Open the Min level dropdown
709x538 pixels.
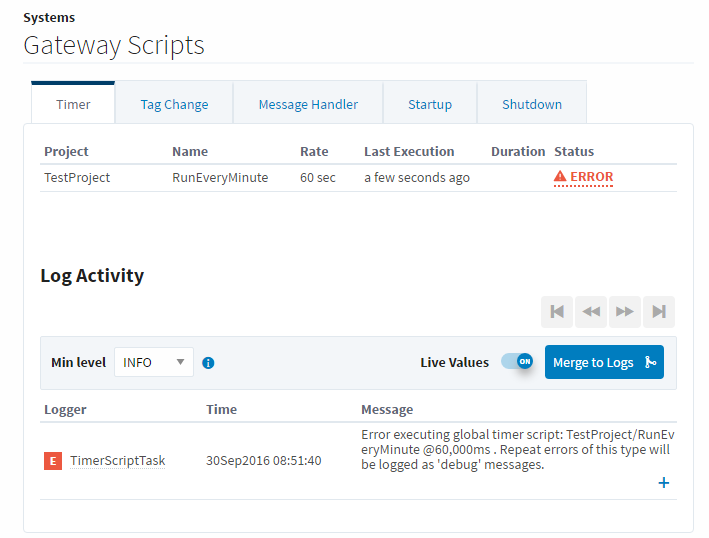pos(153,362)
